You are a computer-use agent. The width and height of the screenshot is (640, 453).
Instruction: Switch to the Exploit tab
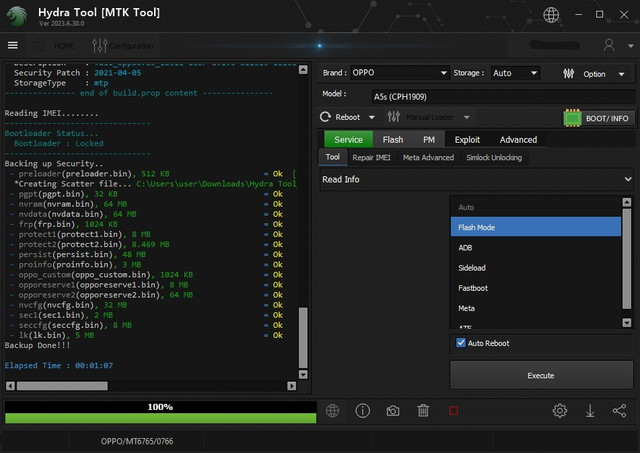(467, 140)
